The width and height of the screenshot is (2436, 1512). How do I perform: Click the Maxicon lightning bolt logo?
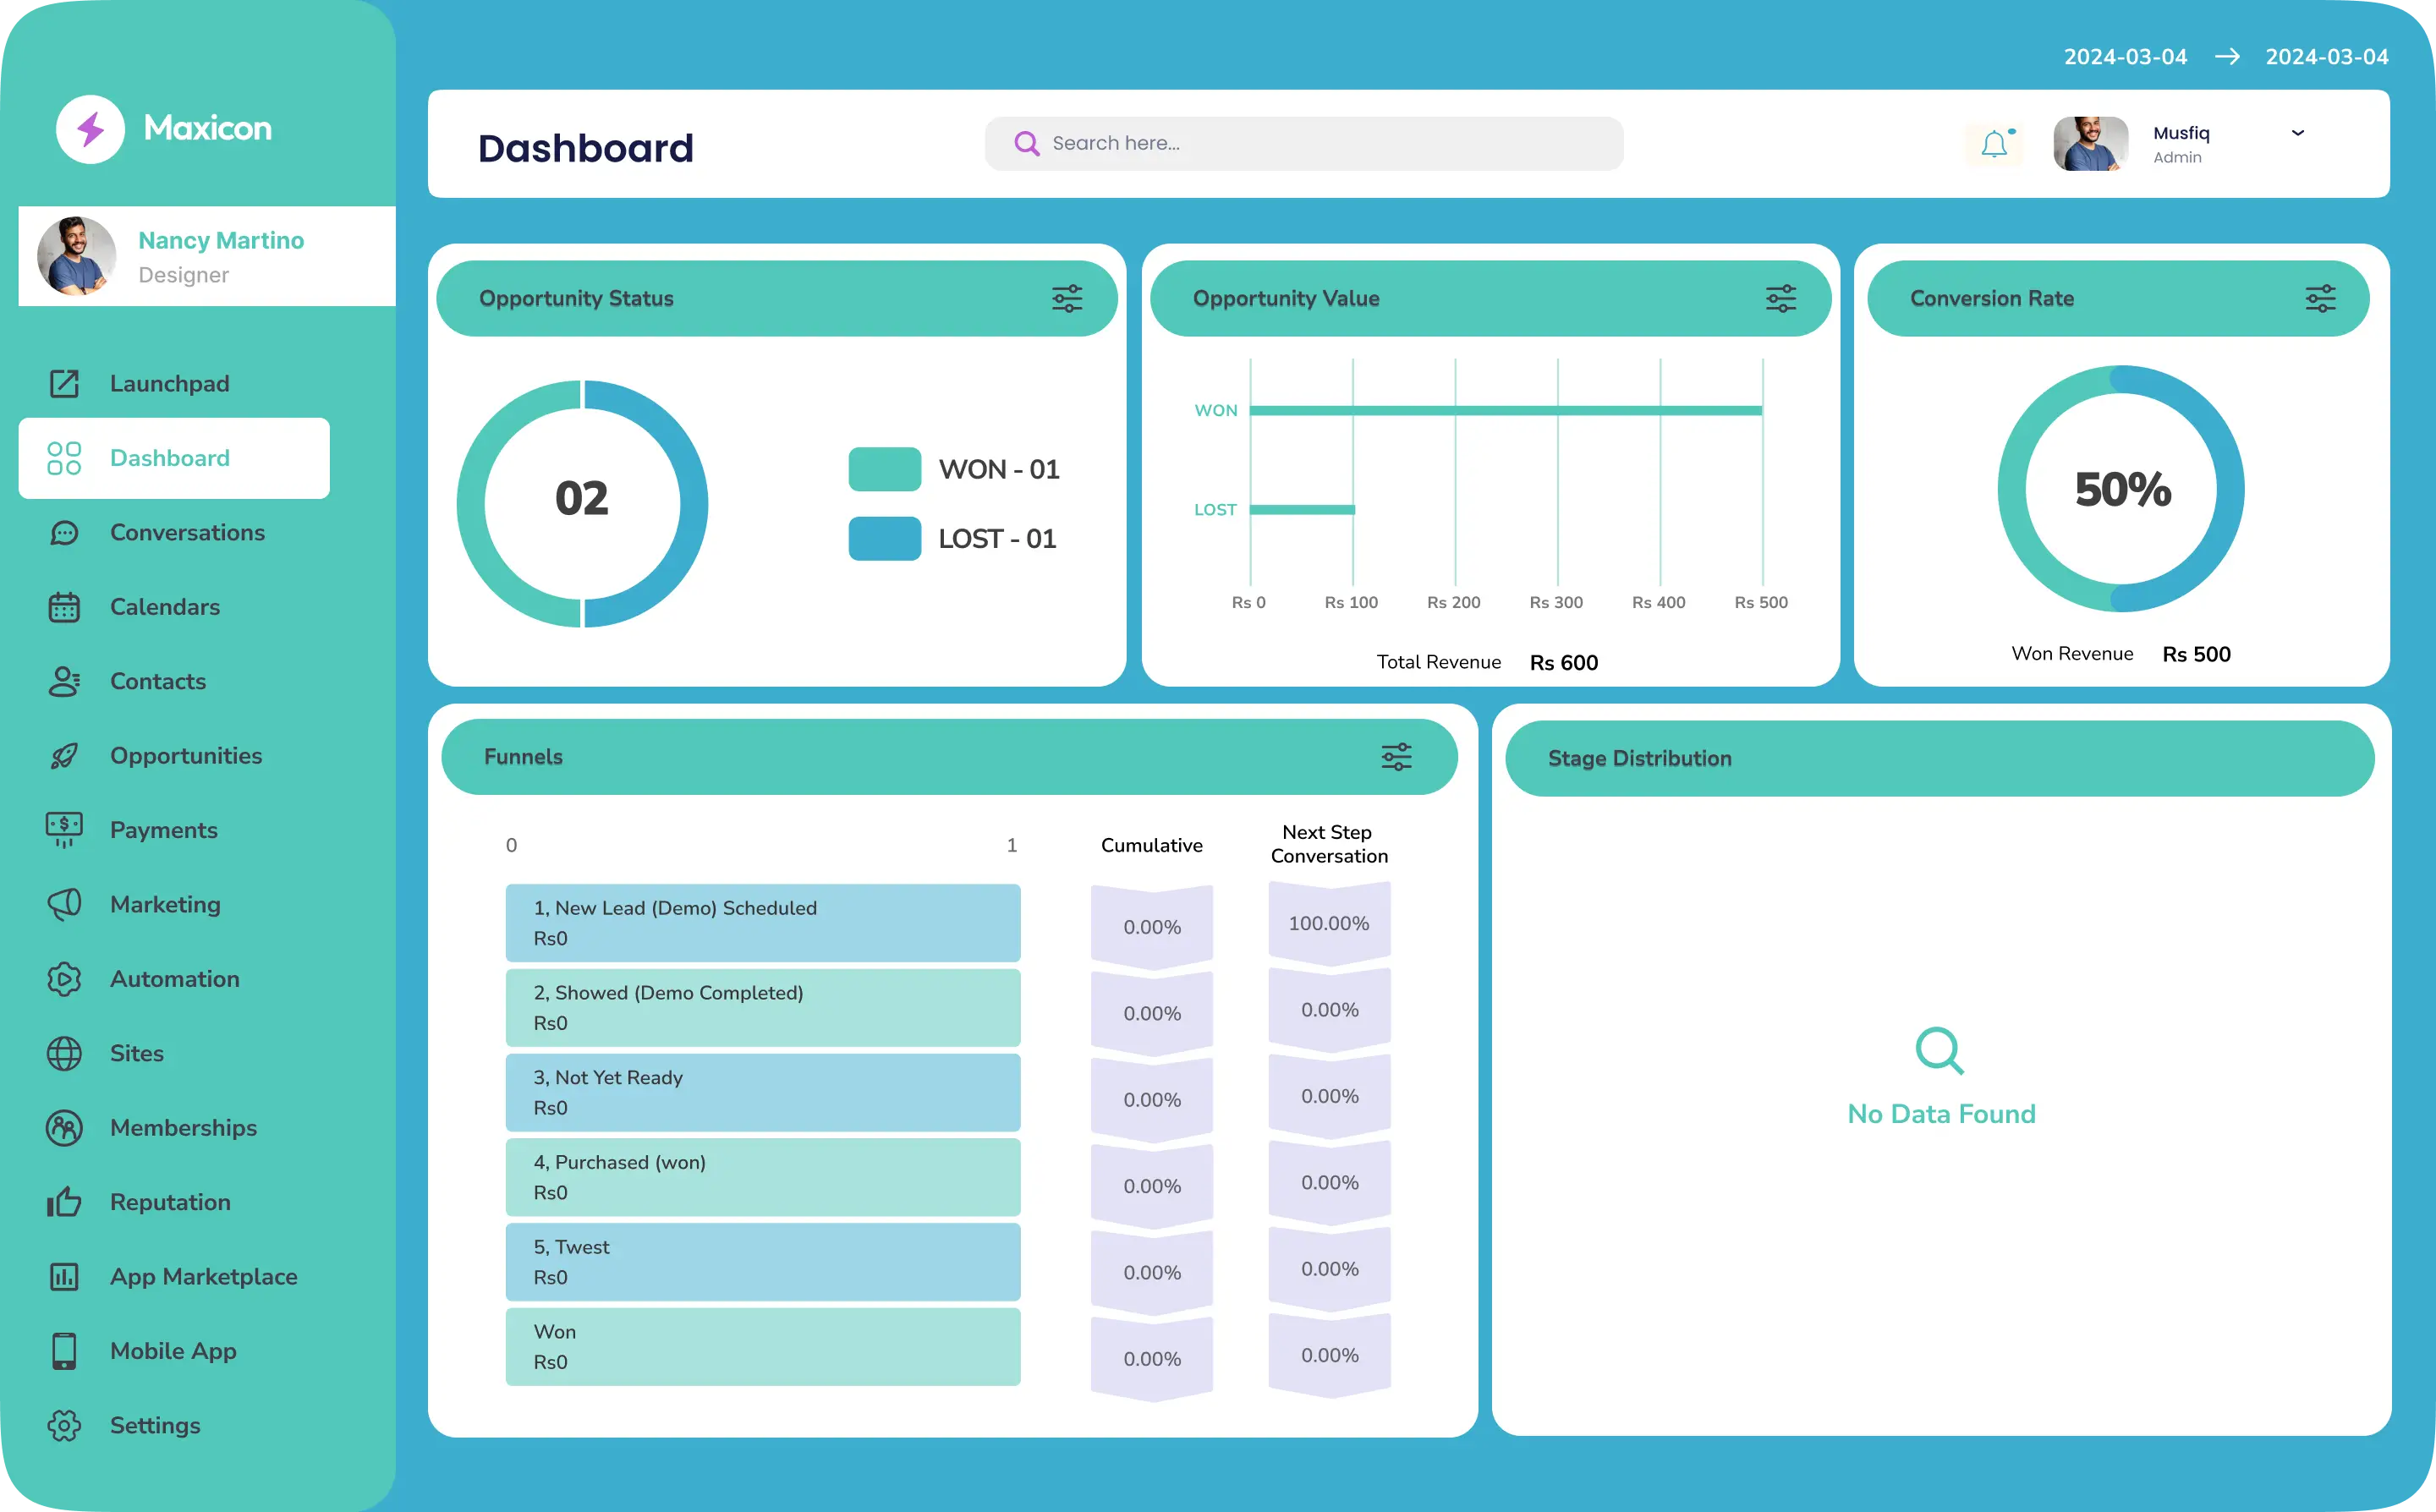[x=90, y=129]
